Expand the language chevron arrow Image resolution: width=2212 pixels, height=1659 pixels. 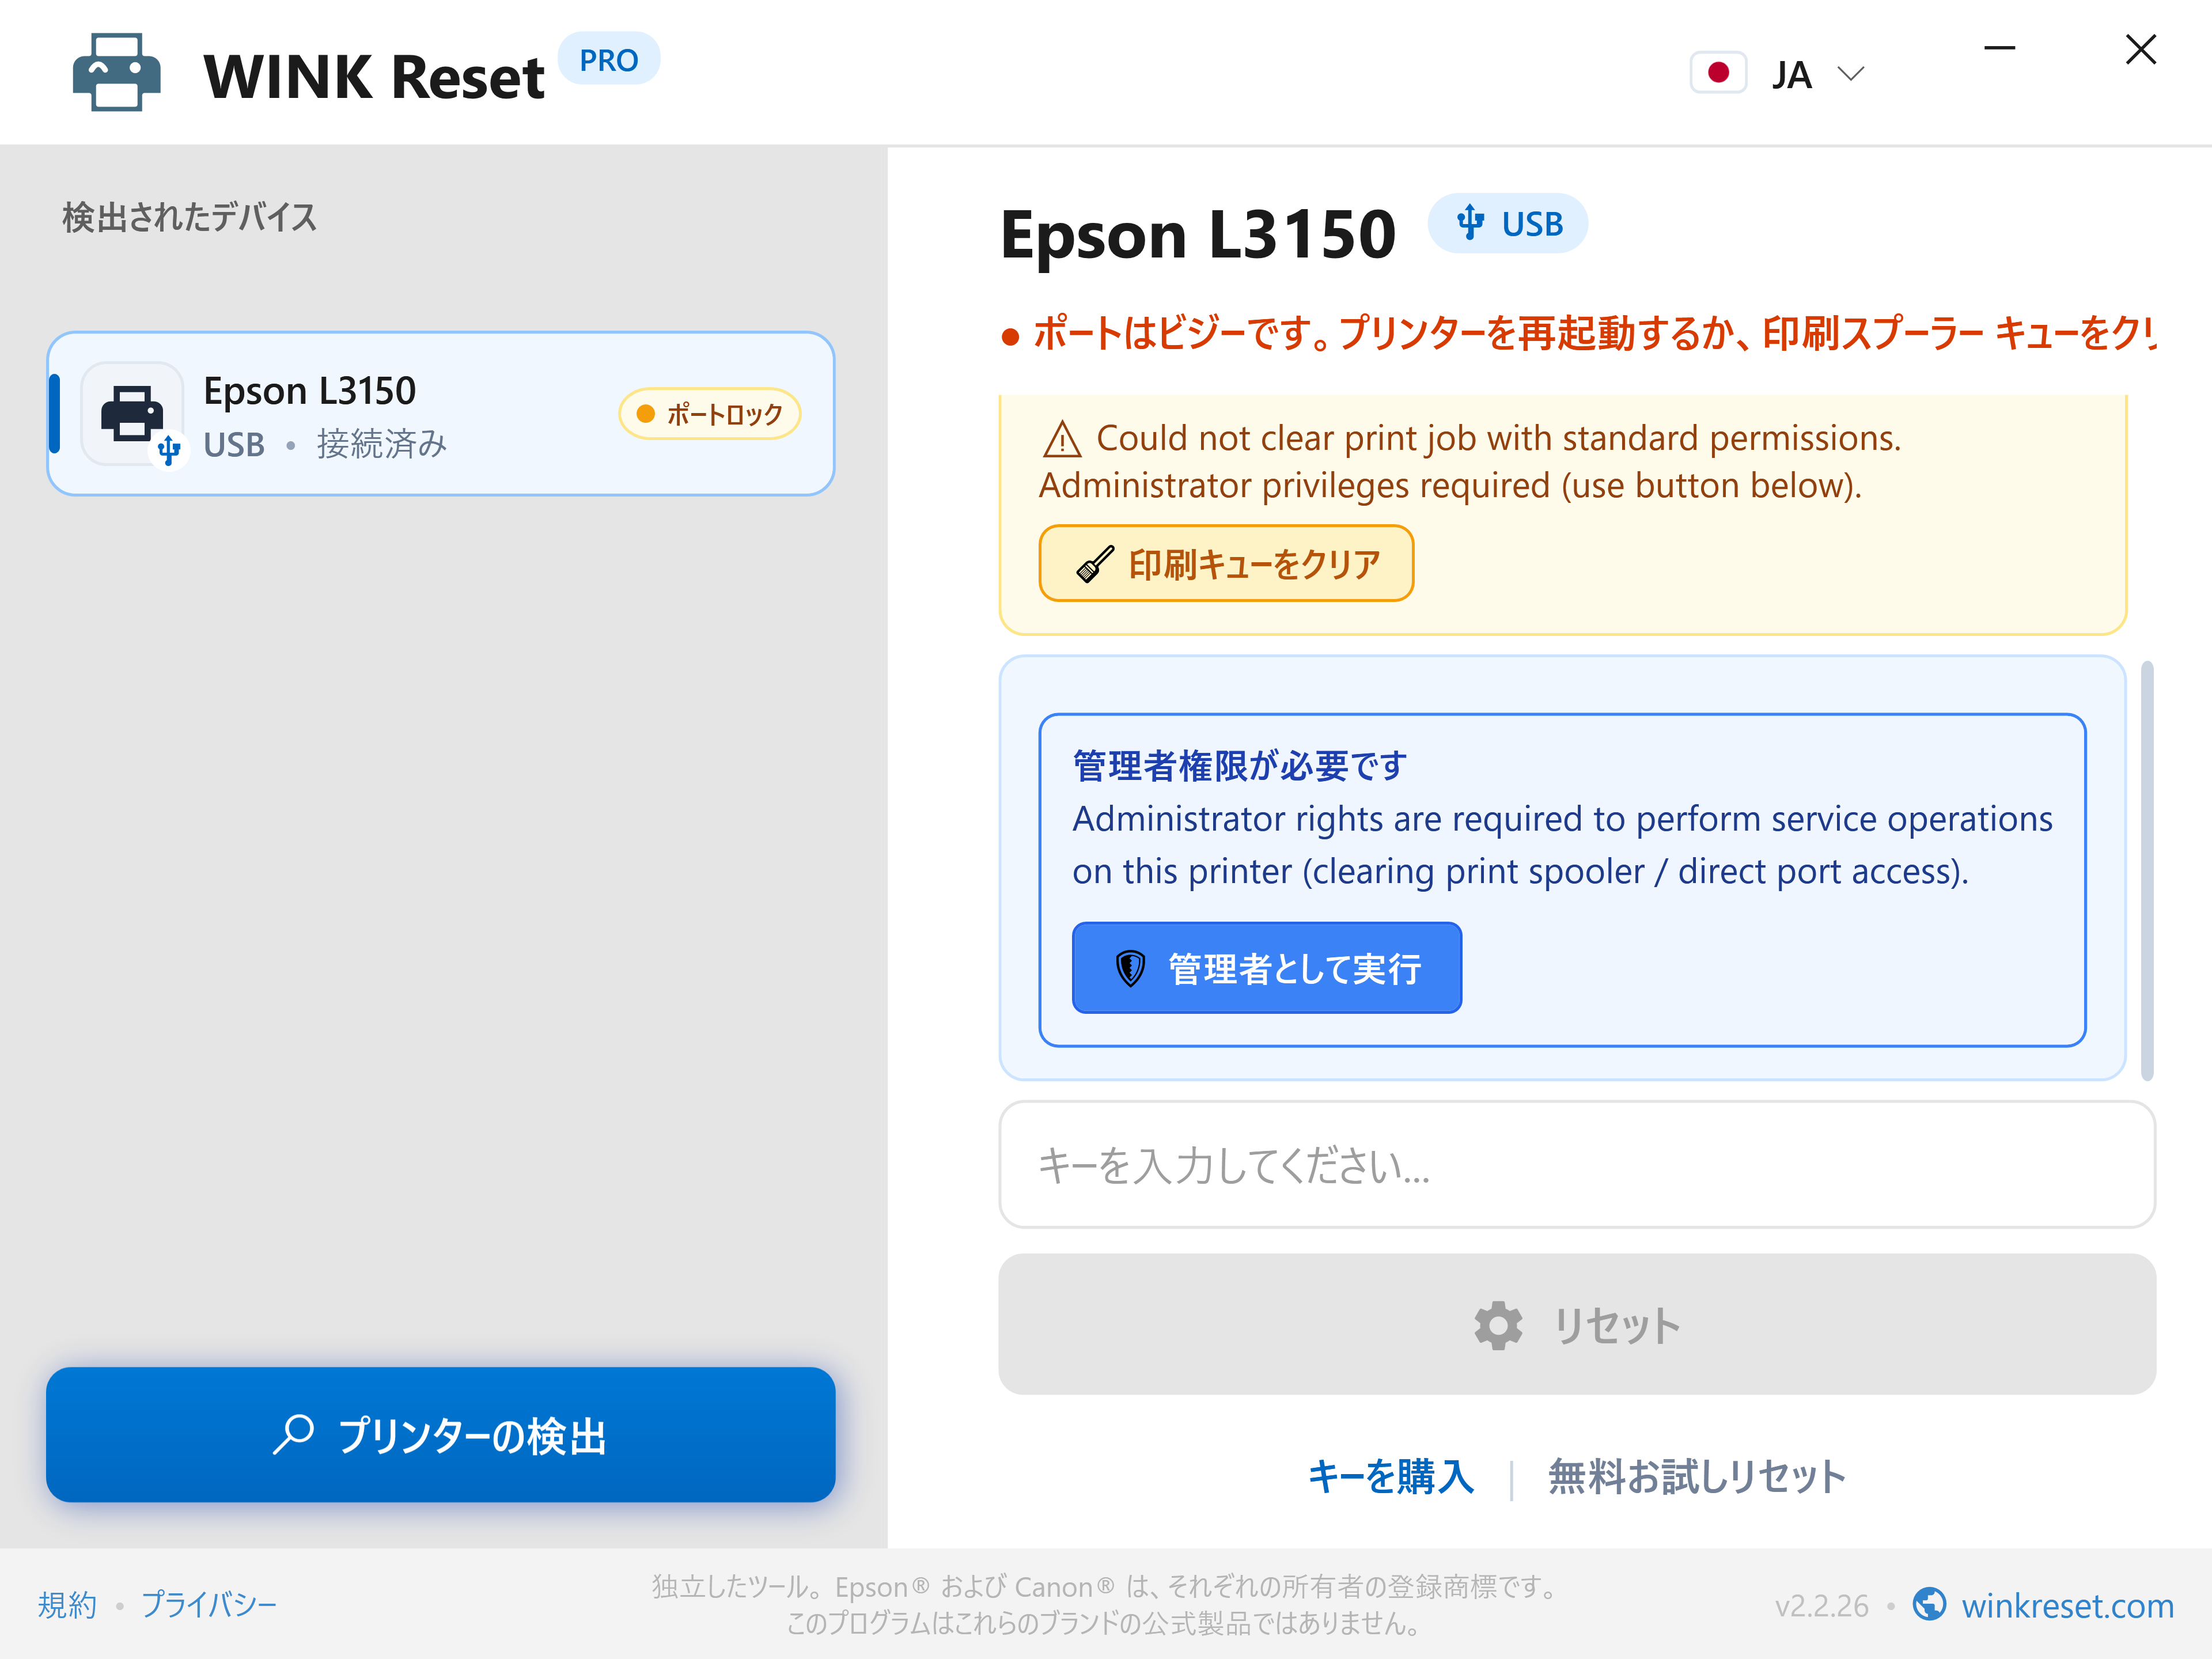pyautogui.click(x=1851, y=73)
